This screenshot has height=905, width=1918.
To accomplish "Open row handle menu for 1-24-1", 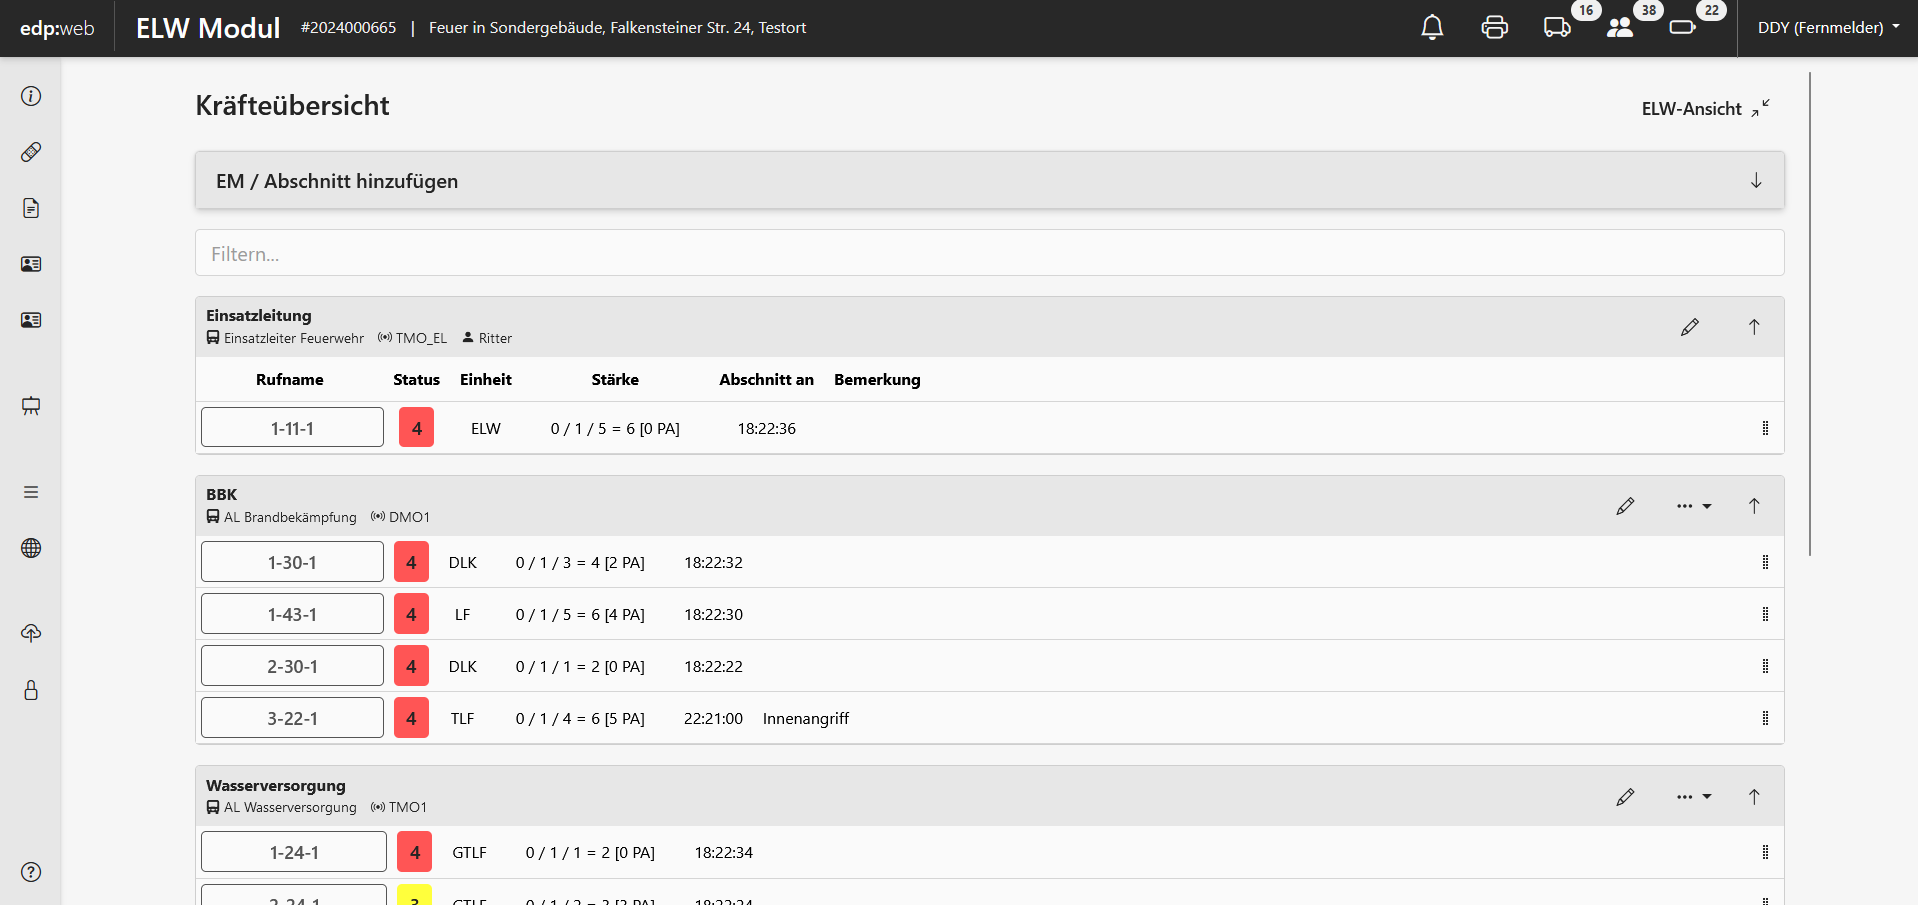I will (x=1765, y=852).
